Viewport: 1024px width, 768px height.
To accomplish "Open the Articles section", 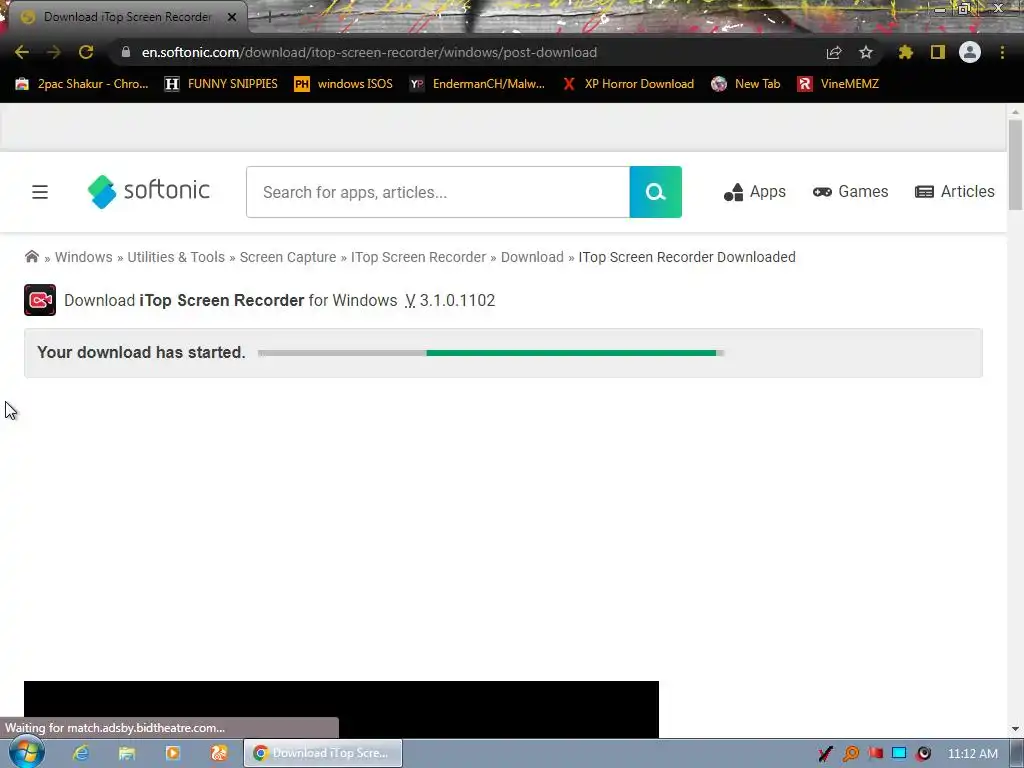I will pos(955,192).
